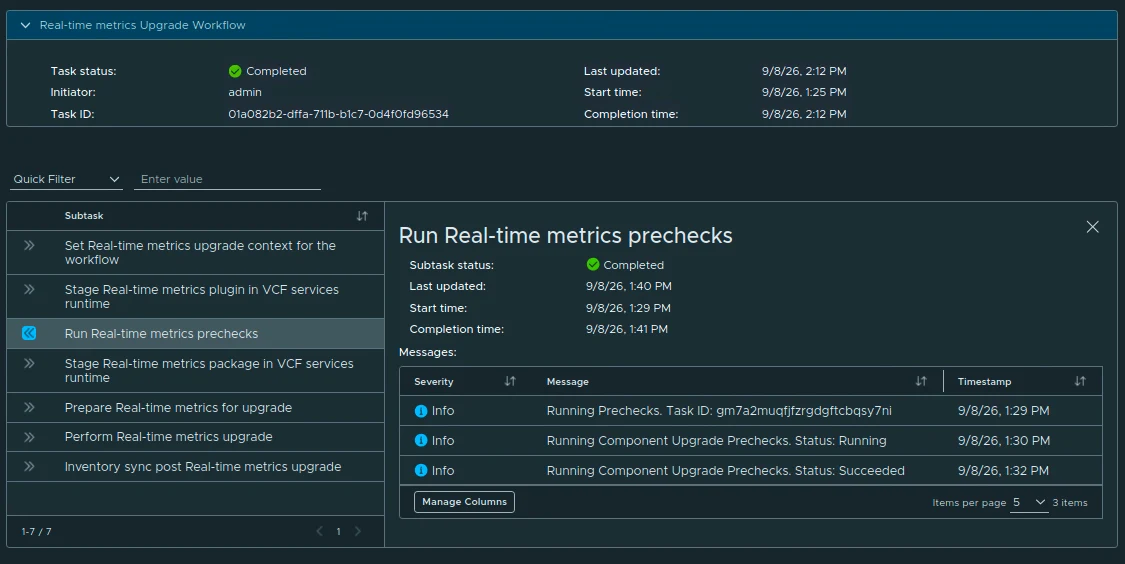Click the subtask status Completed check icon
Image resolution: width=1125 pixels, height=564 pixels.
593,265
